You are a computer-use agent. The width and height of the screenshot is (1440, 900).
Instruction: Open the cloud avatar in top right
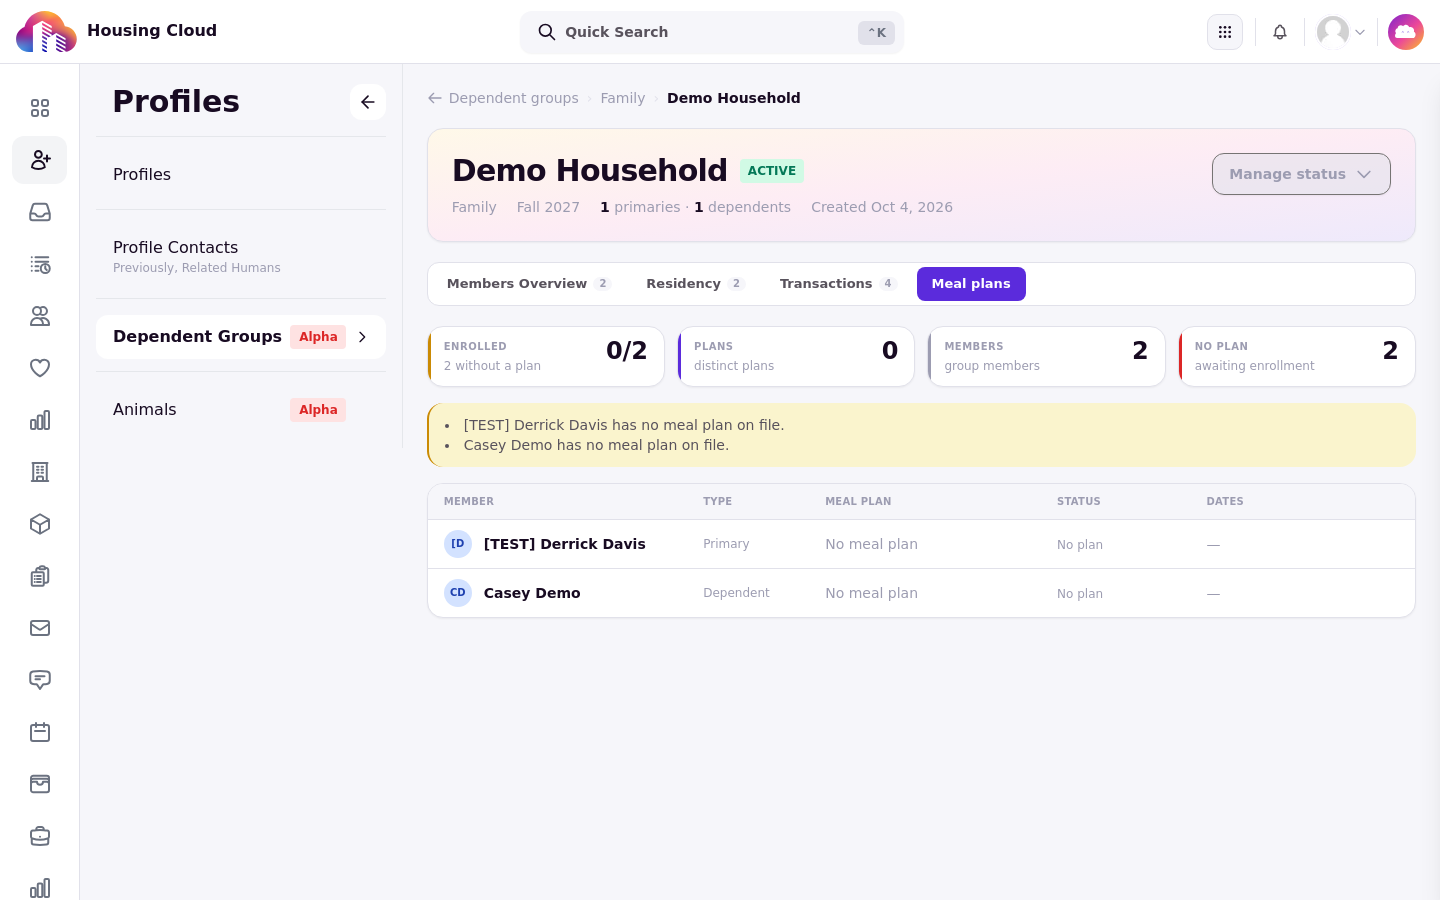(x=1406, y=32)
